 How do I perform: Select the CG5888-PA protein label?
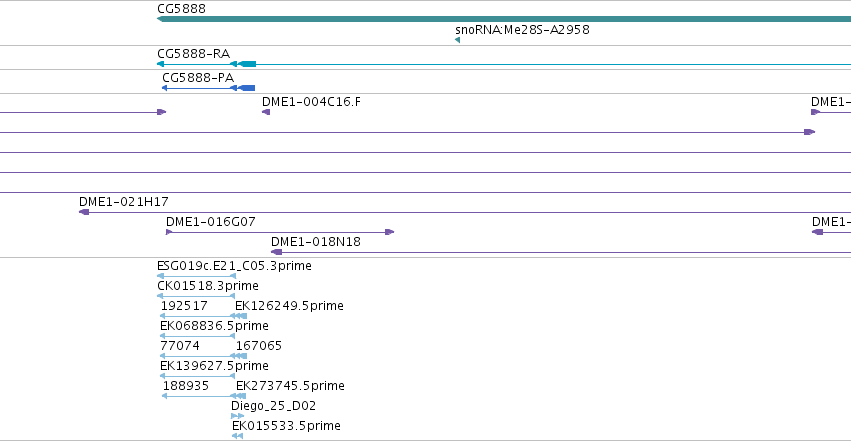[x=198, y=78]
